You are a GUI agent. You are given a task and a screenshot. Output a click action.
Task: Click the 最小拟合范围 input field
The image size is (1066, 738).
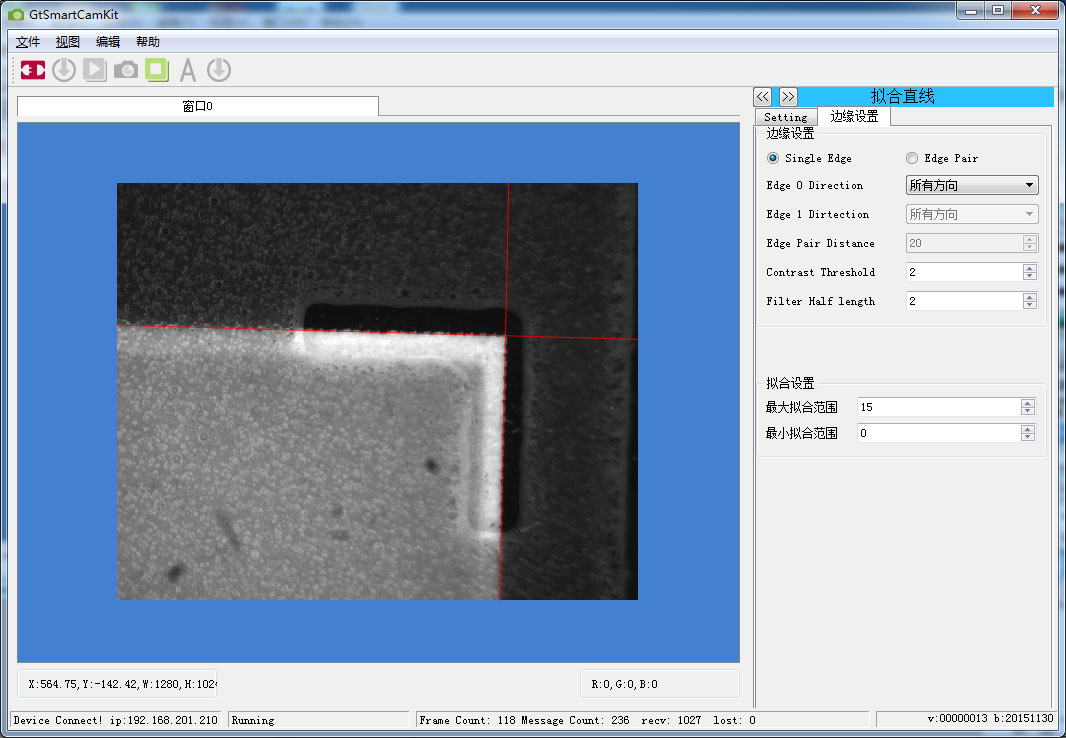(x=939, y=433)
